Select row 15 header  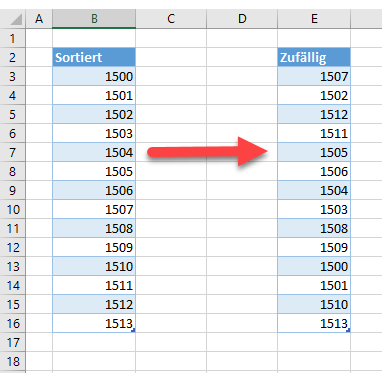[x=13, y=304]
